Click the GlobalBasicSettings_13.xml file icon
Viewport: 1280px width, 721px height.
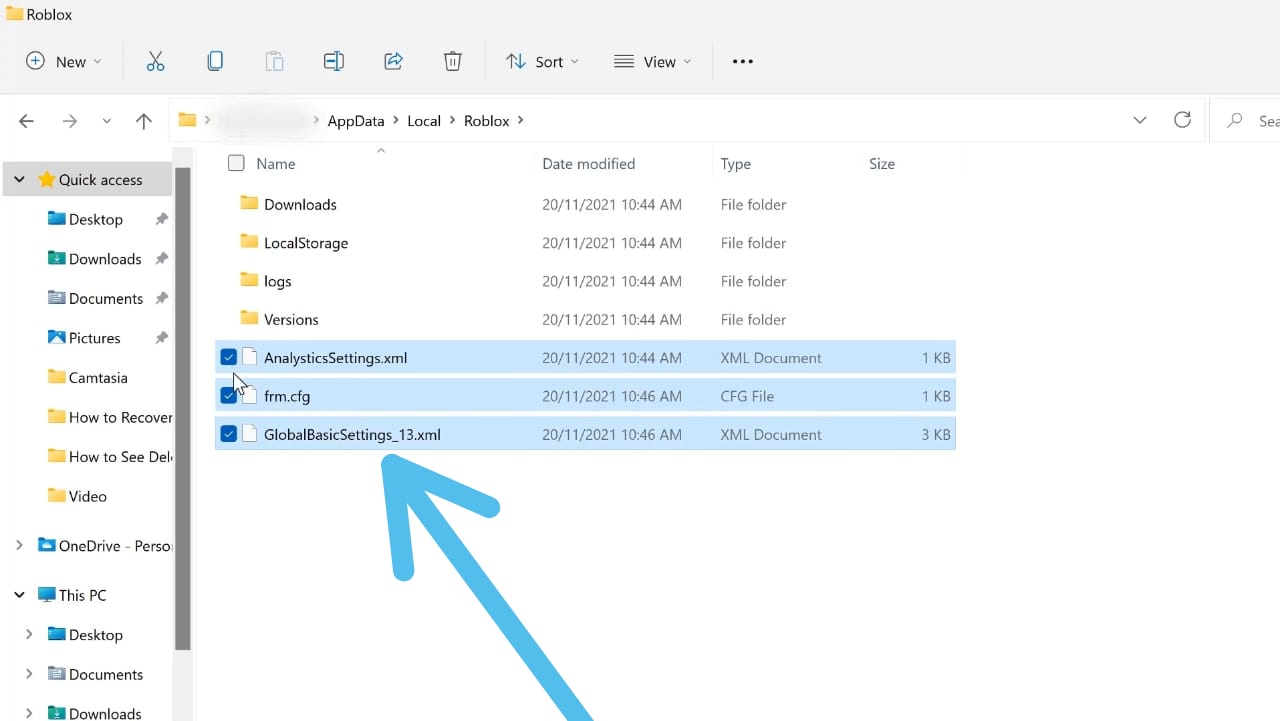(250, 434)
